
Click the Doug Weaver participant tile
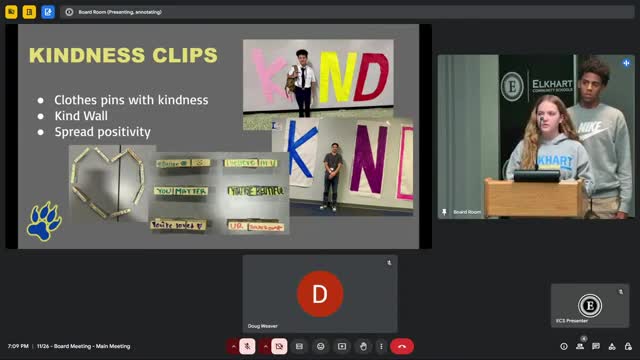pyautogui.click(x=320, y=294)
